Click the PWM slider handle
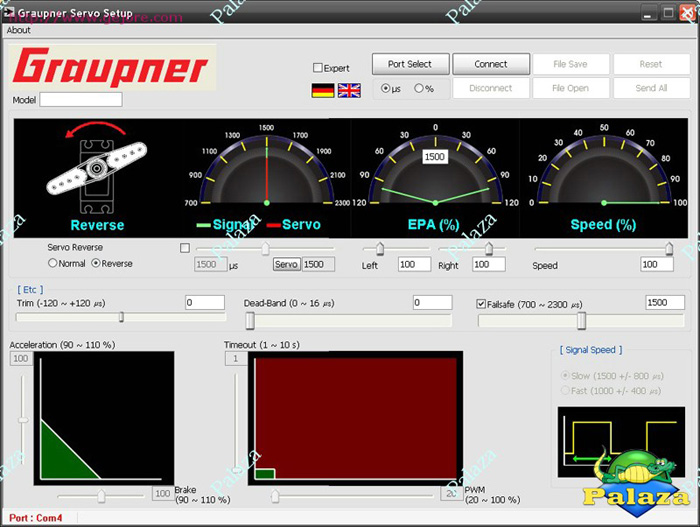This screenshot has width=700, height=527. 275,496
